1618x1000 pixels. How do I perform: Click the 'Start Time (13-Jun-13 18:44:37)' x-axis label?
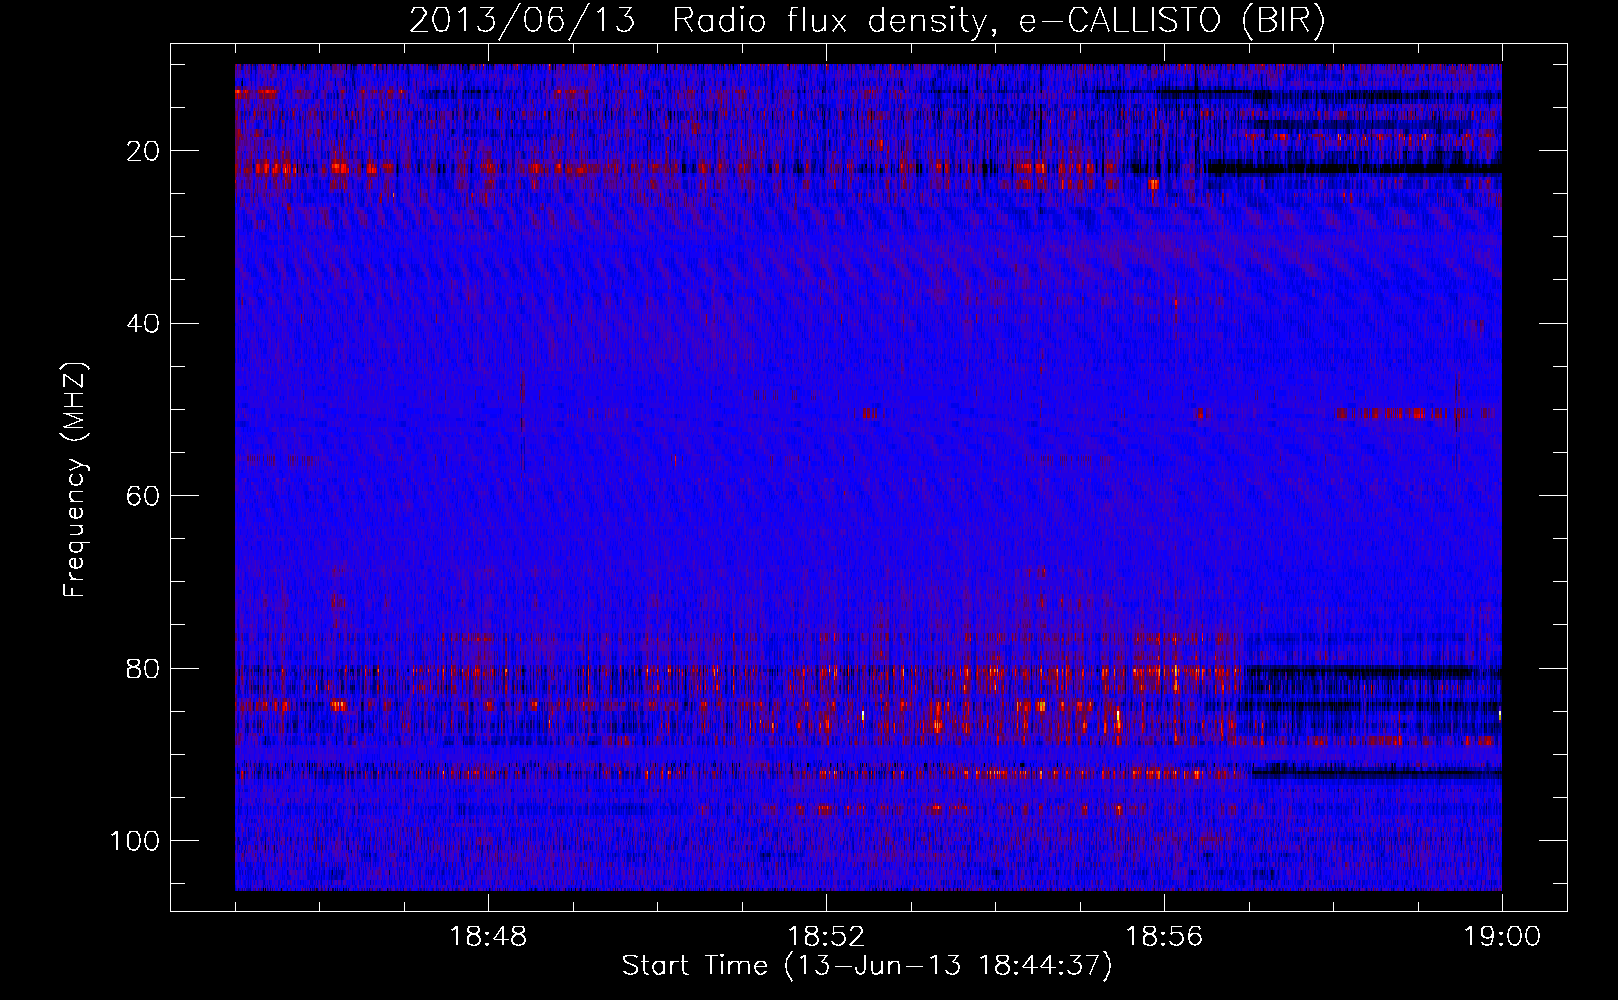(x=867, y=966)
